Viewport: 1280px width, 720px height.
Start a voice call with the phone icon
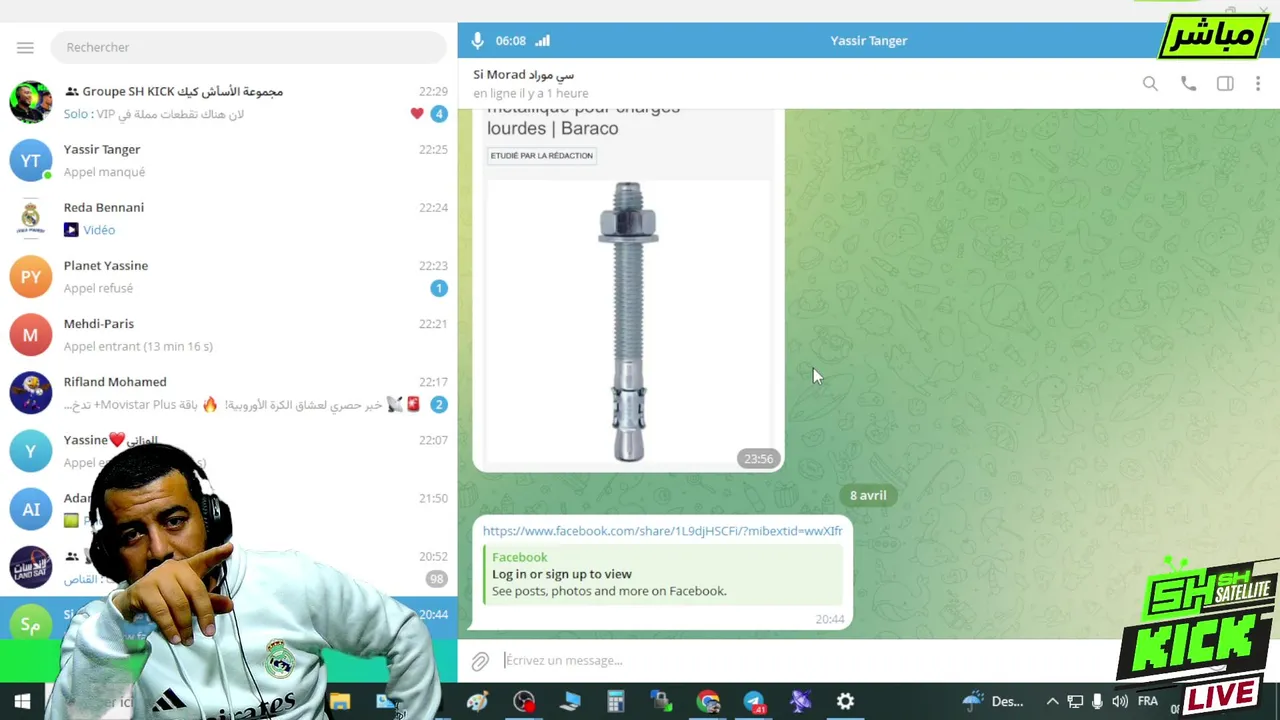(x=1188, y=84)
